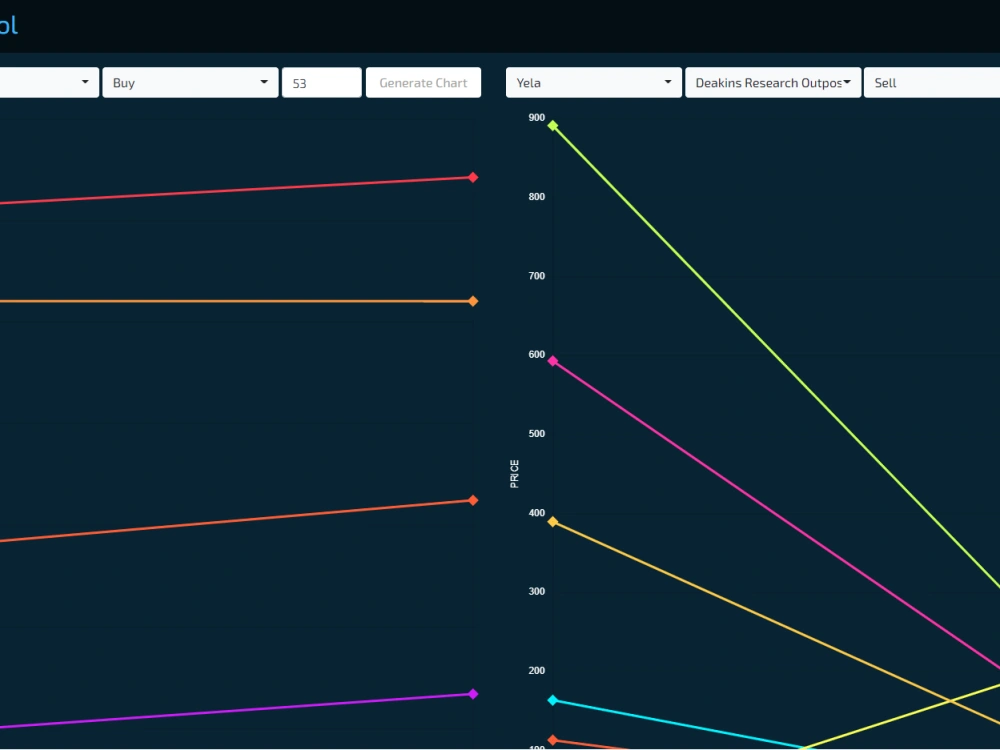Click the Generate Chart button
This screenshot has width=1000, height=750.
[x=423, y=83]
